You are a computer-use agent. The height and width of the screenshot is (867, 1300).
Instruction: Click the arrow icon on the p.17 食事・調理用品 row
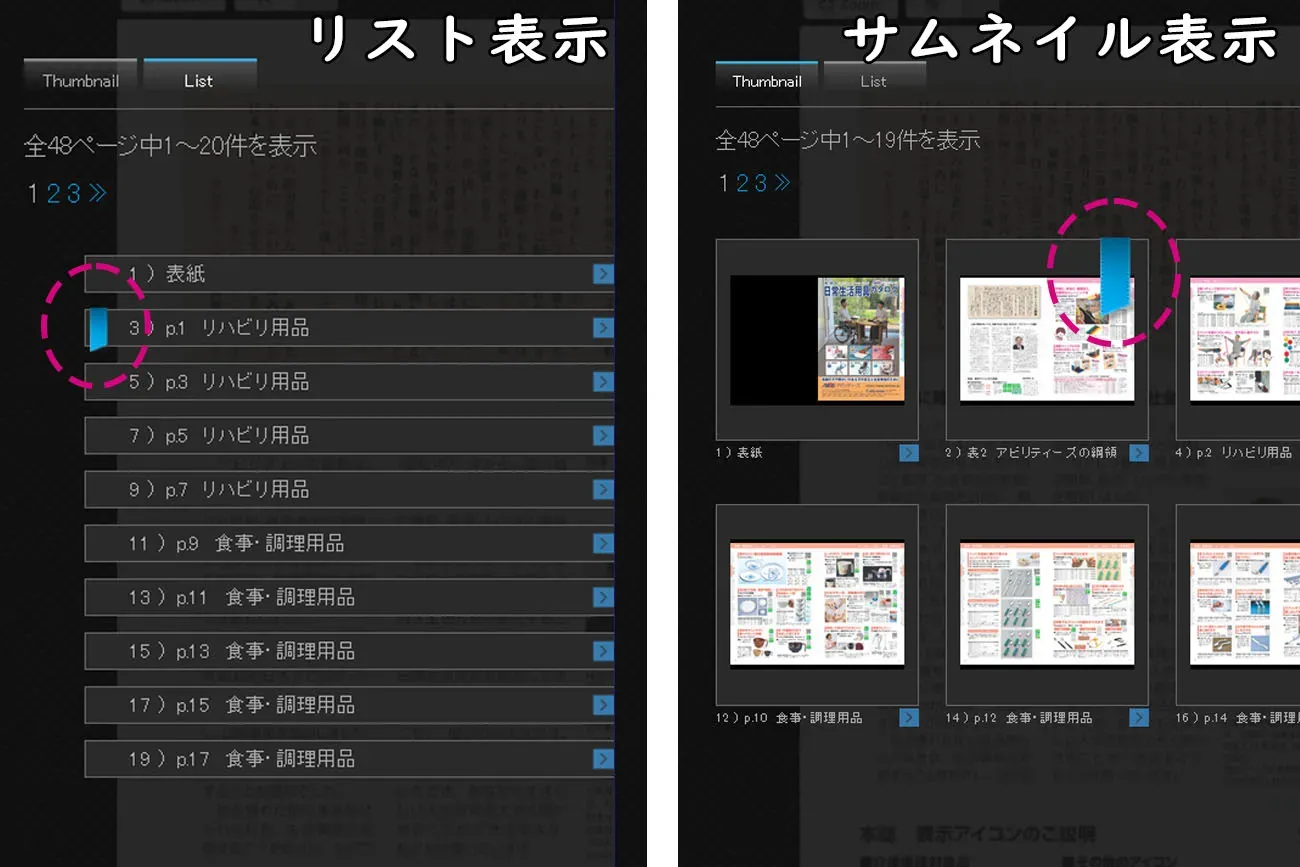(602, 760)
